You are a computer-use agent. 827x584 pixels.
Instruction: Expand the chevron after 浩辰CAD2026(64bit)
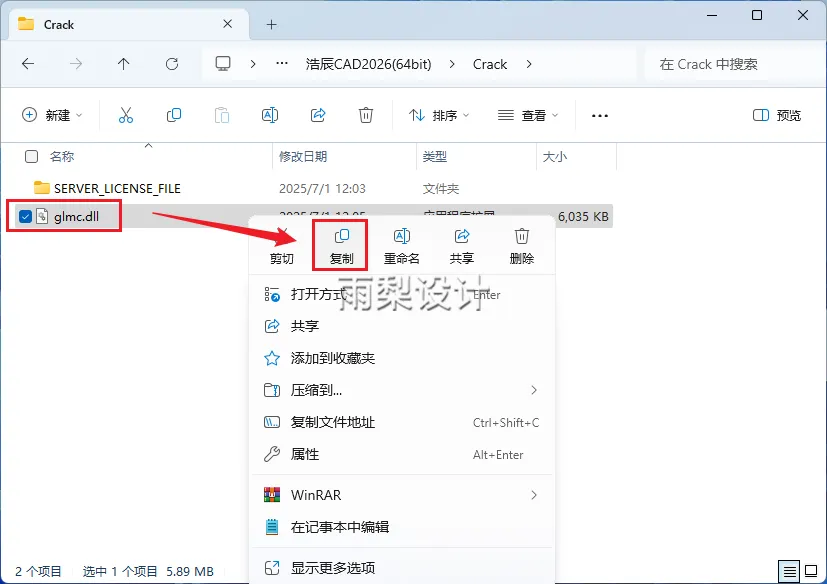tap(452, 64)
